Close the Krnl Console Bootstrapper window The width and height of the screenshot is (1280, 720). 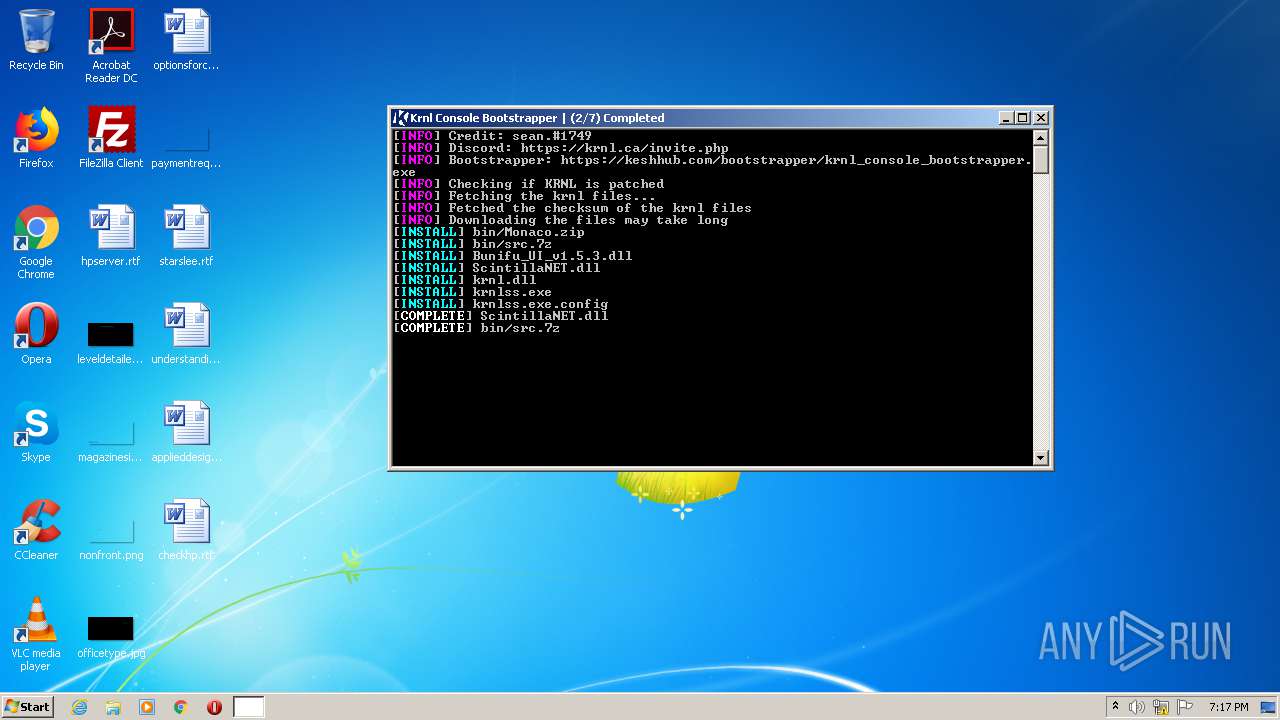(x=1040, y=118)
